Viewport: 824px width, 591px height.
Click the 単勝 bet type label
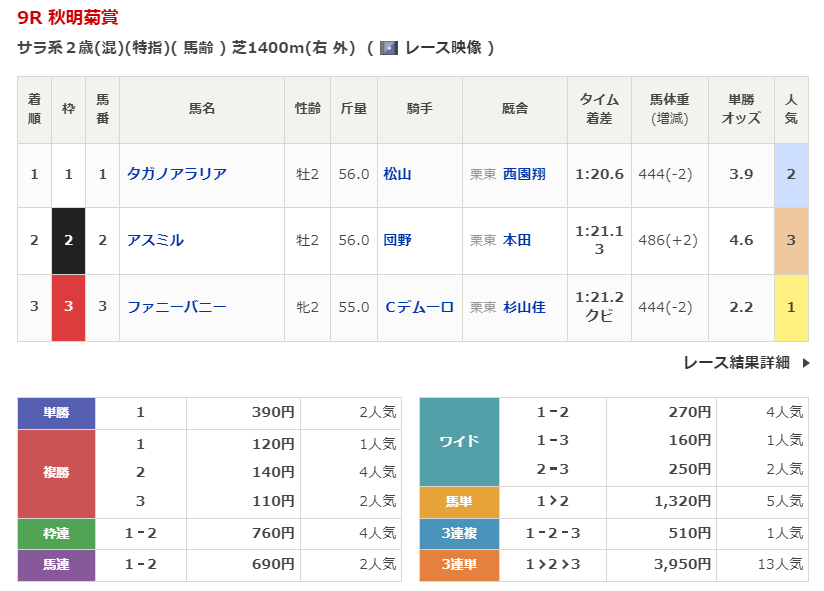pyautogui.click(x=56, y=413)
